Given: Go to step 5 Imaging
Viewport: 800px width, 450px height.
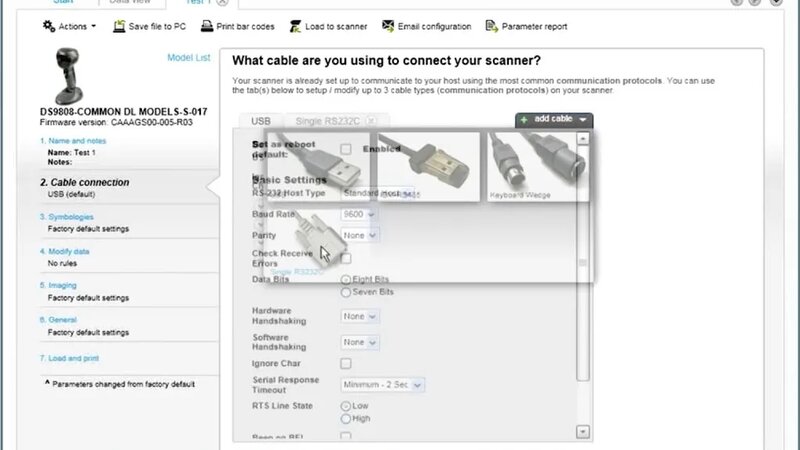Looking at the screenshot, I should point(58,285).
